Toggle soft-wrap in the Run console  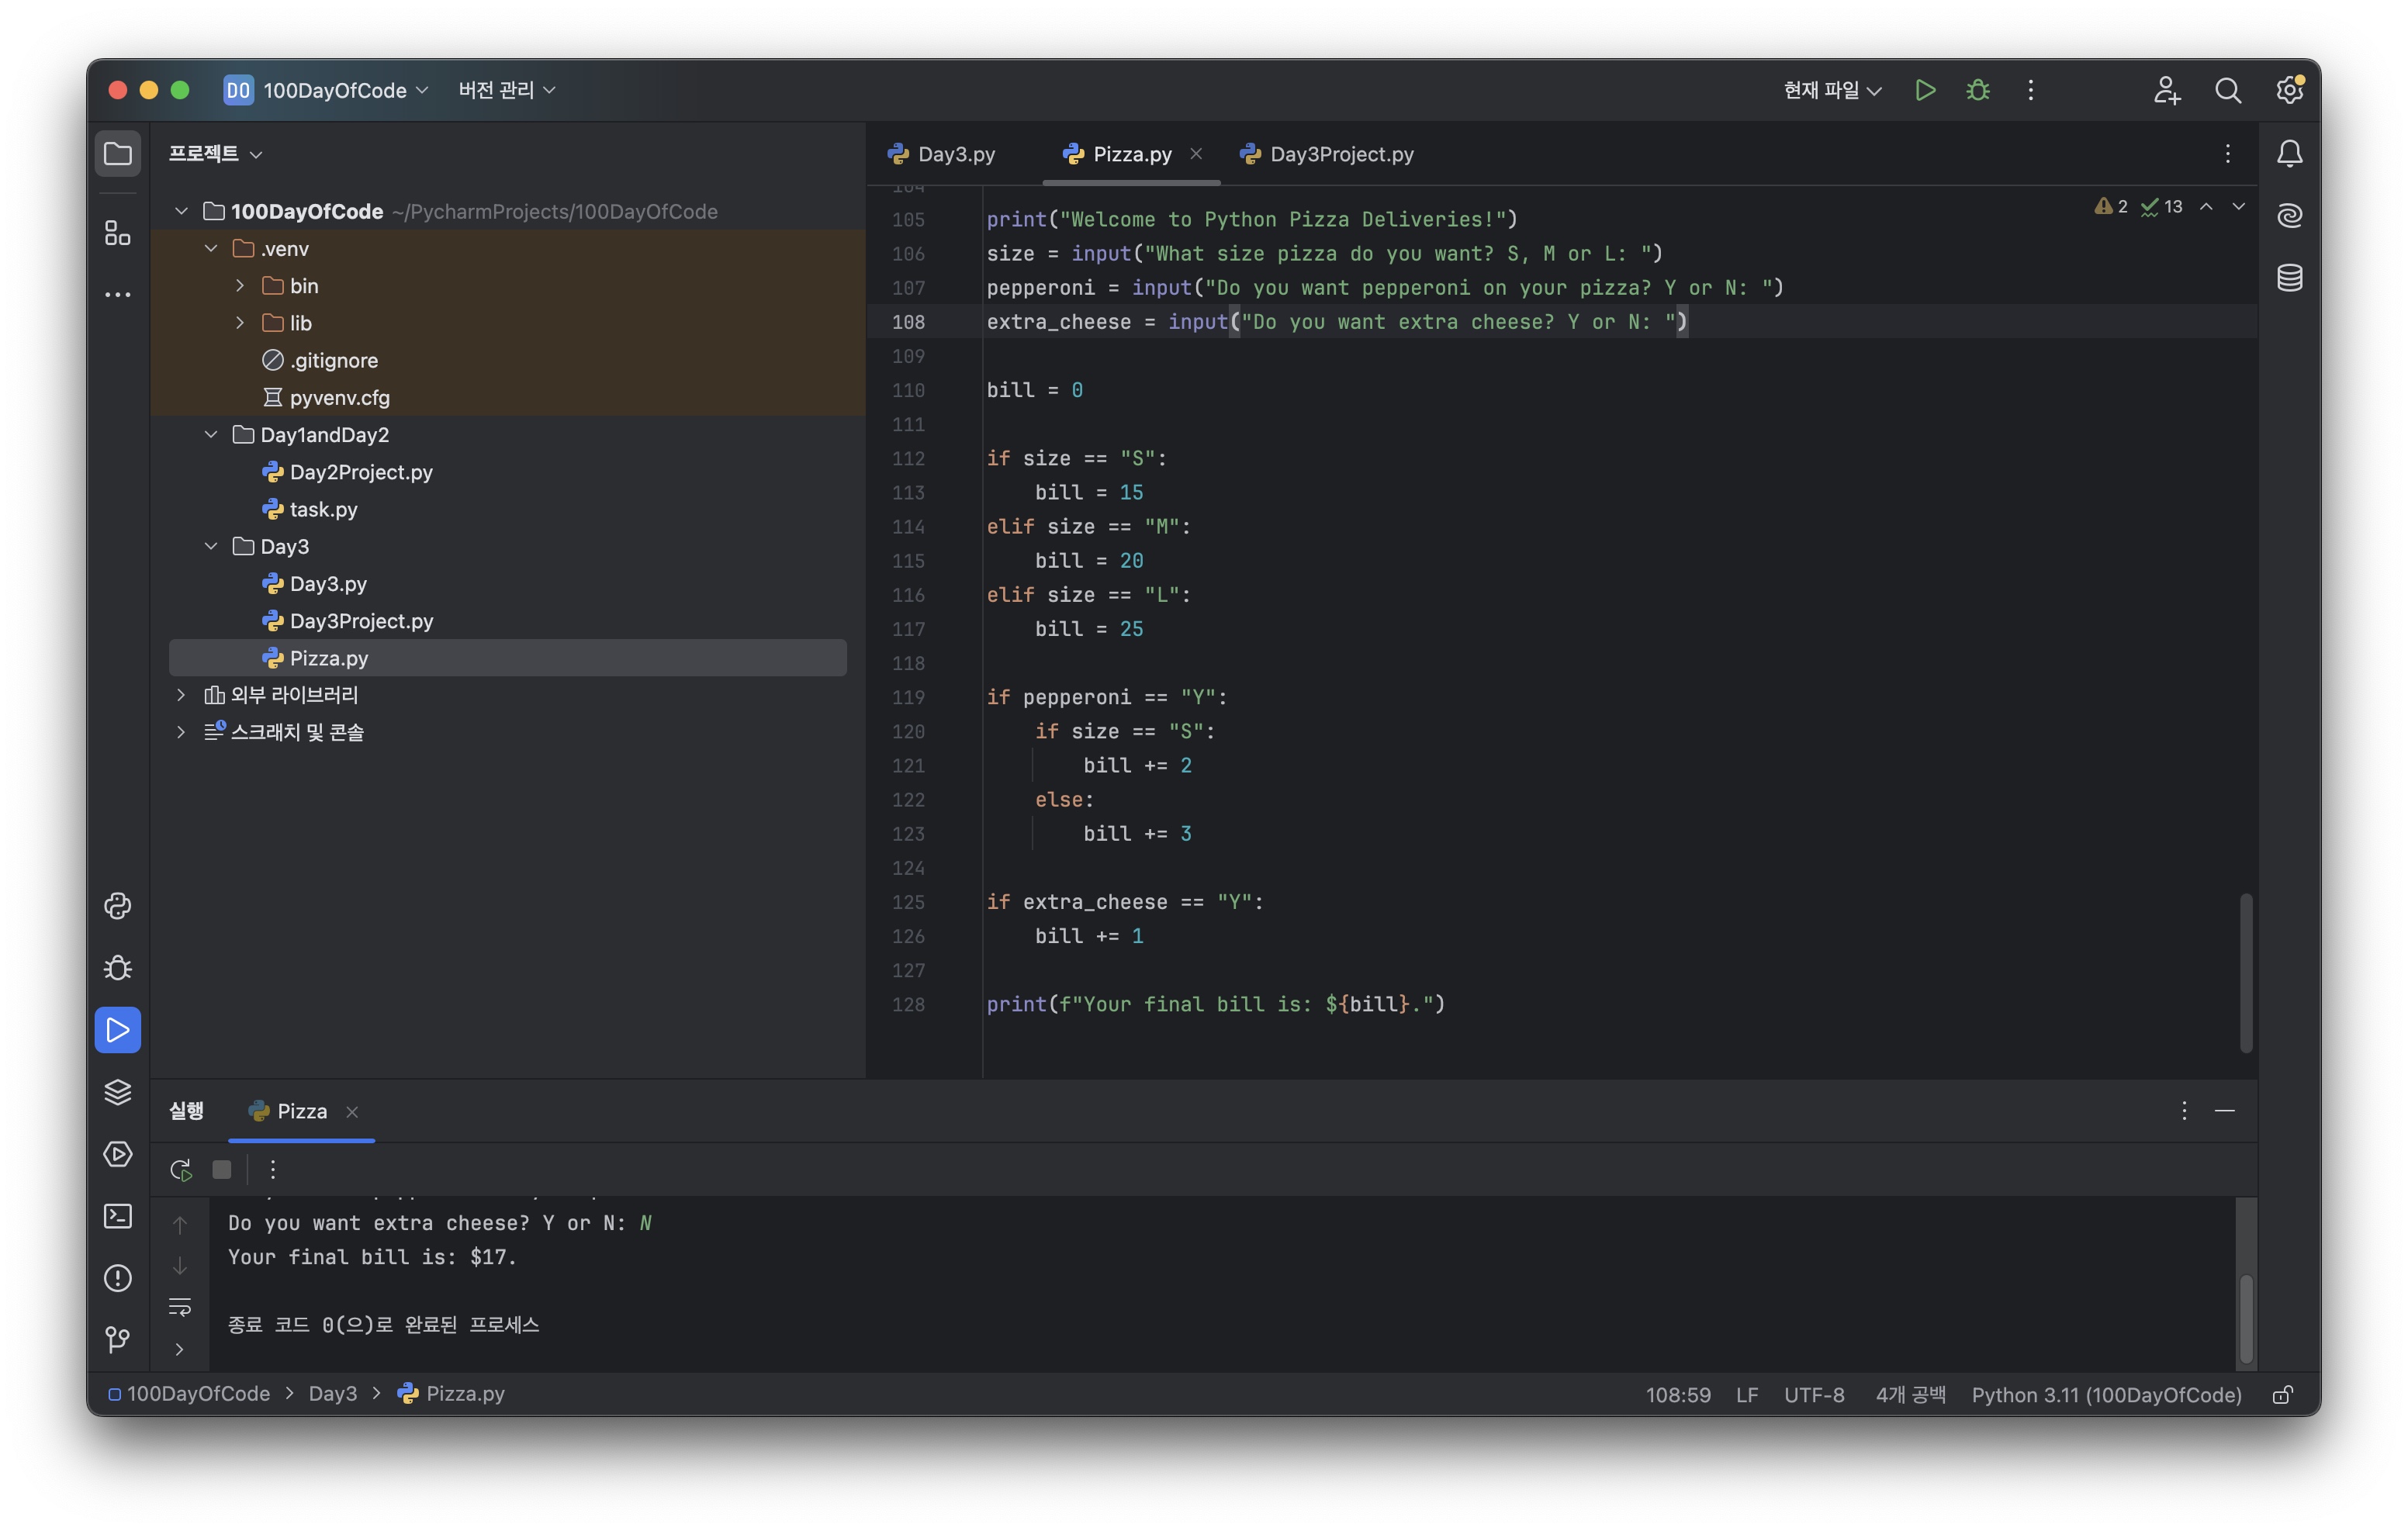[x=180, y=1307]
